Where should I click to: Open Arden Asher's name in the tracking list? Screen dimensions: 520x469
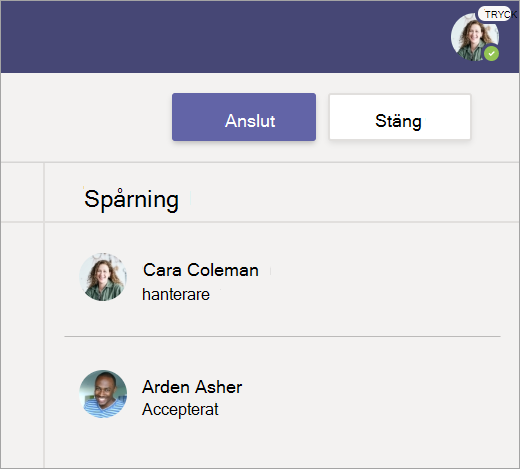pos(192,387)
